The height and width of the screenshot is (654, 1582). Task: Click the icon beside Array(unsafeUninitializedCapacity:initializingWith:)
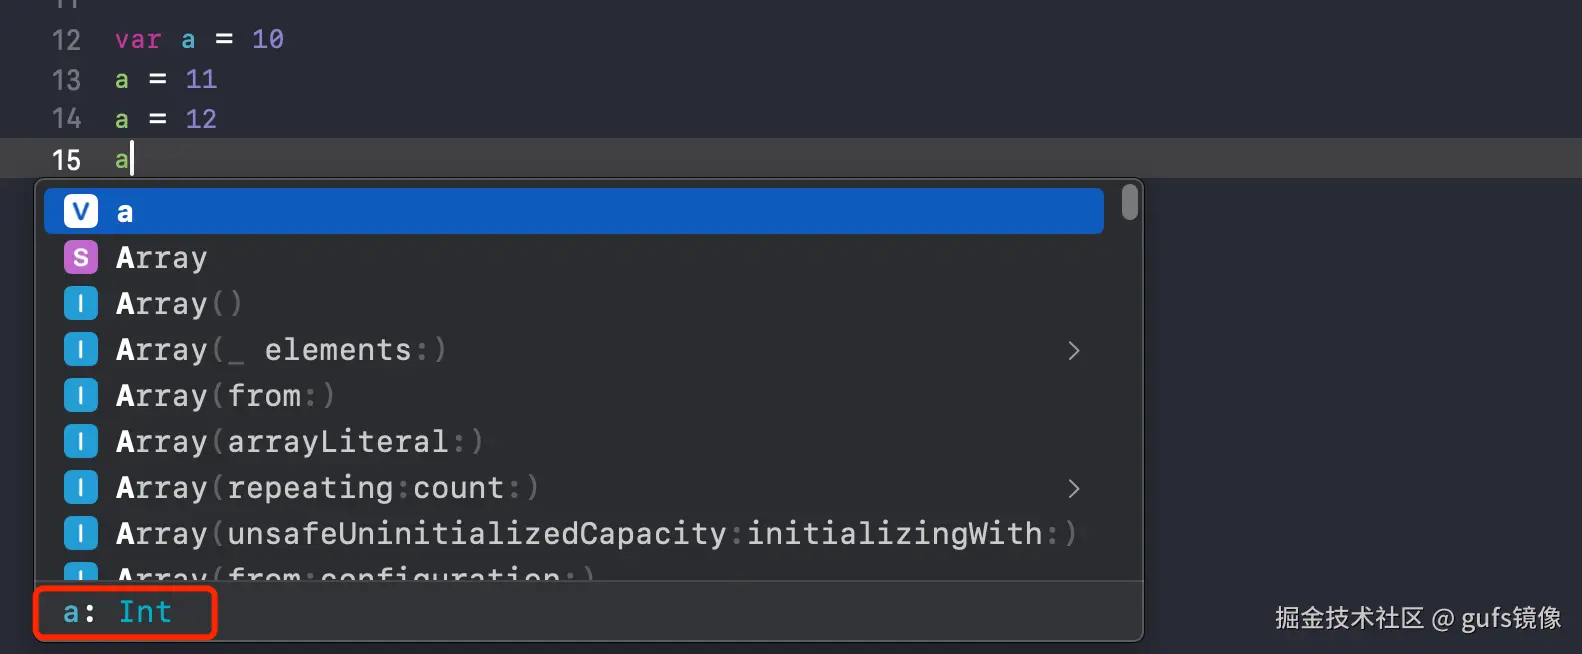click(81, 533)
